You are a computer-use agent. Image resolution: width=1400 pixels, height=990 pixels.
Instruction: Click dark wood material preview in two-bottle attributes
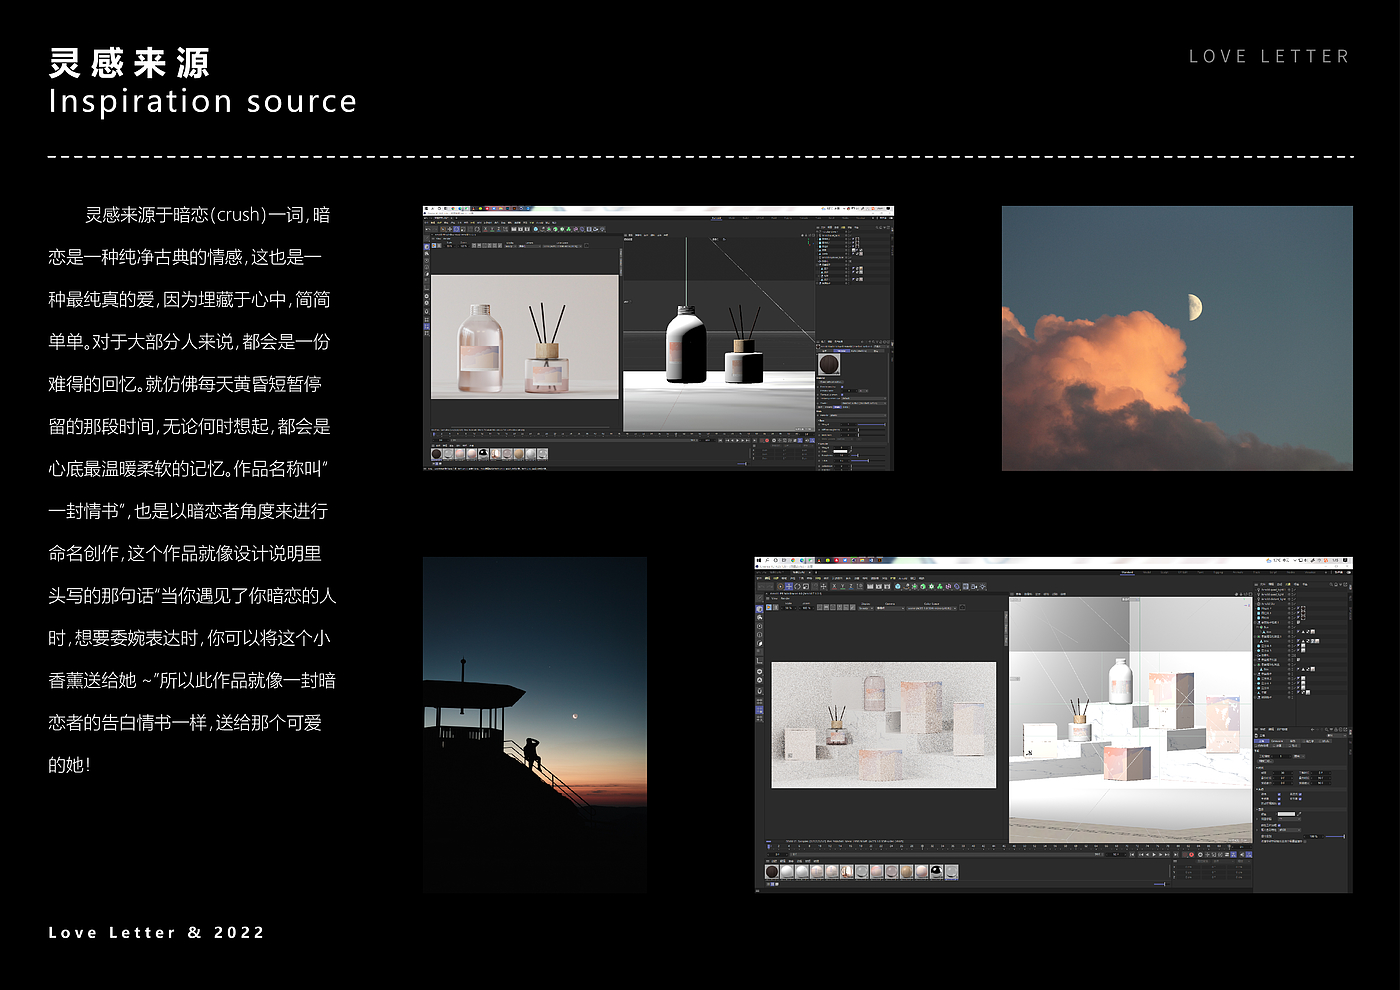point(829,365)
